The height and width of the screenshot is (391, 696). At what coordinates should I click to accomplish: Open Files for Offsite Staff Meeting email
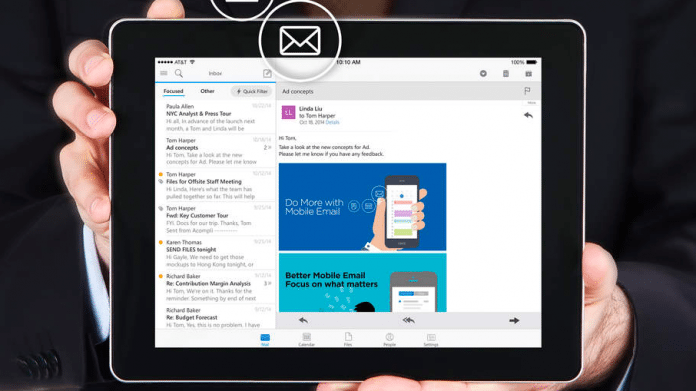tap(216, 185)
